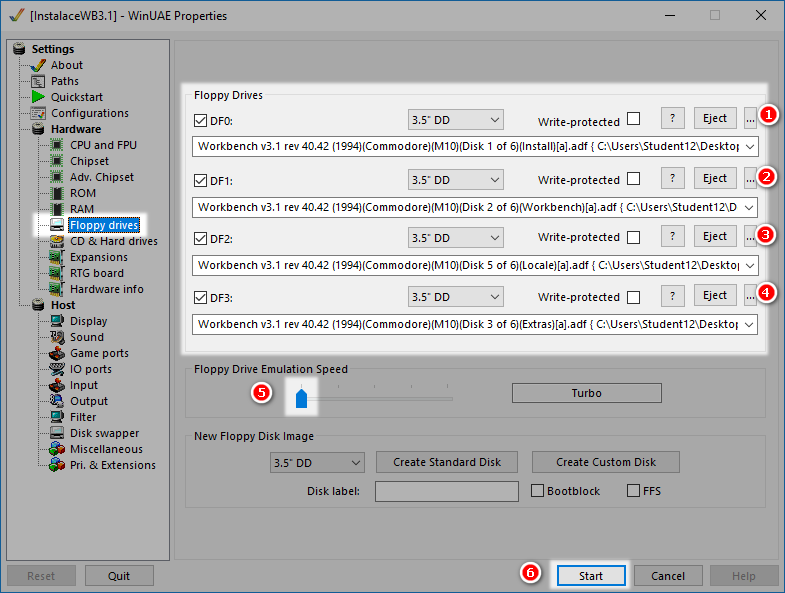
Task: Click the Configurations icon
Action: (38, 113)
